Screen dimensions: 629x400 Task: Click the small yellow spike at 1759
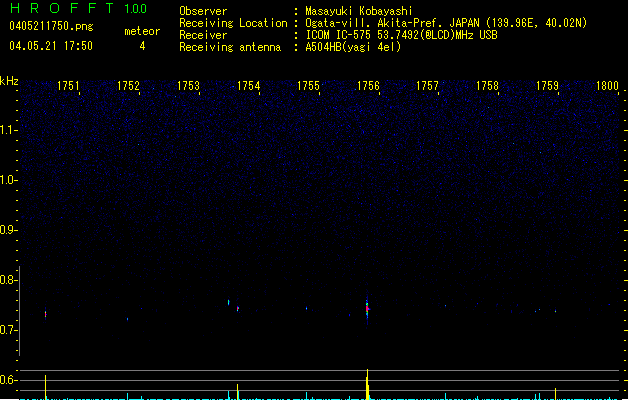point(556,394)
